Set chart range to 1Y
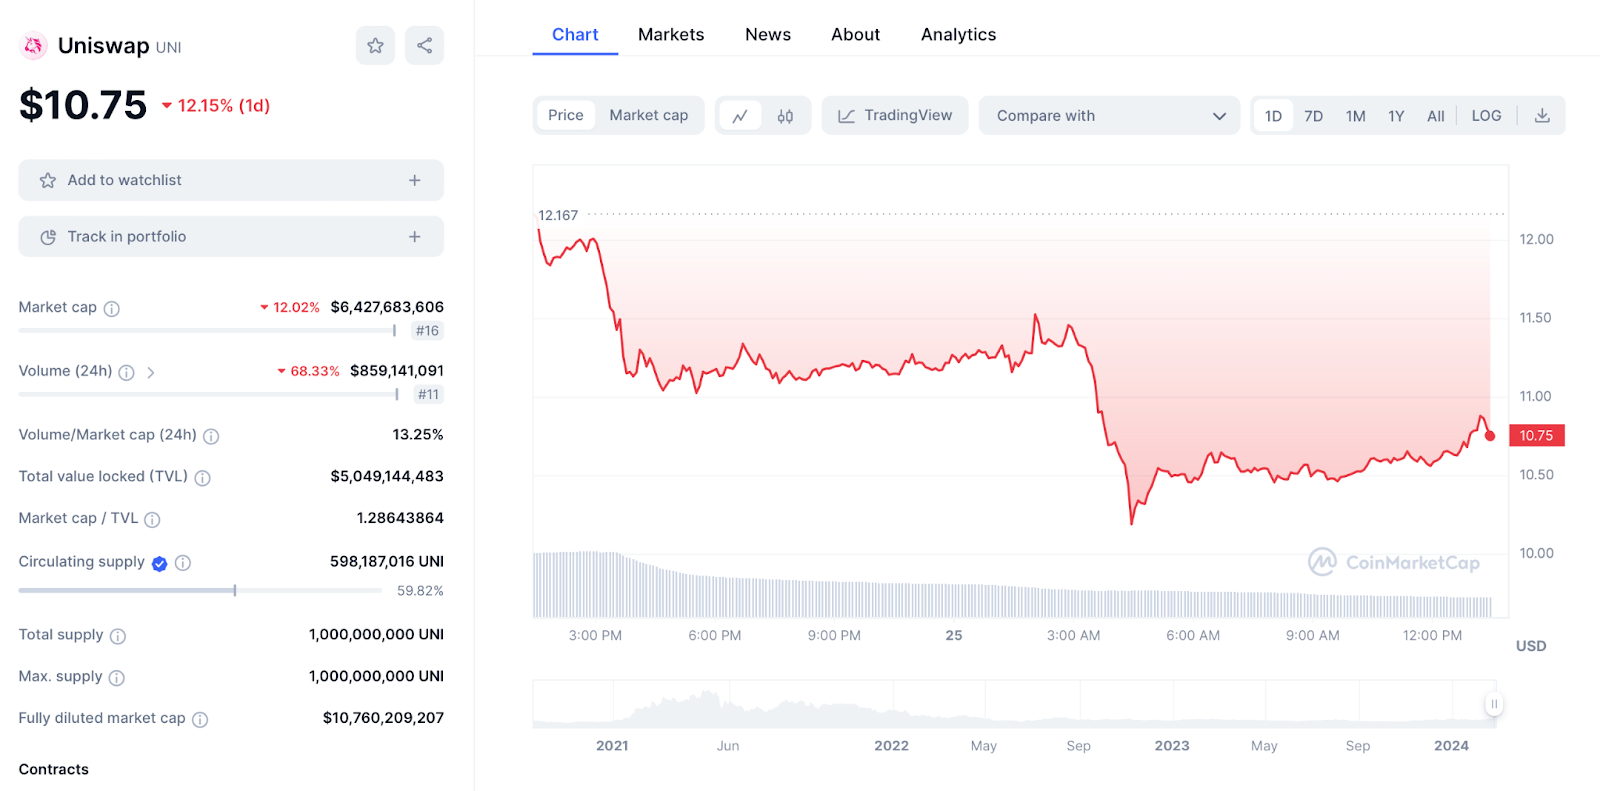 pos(1396,116)
